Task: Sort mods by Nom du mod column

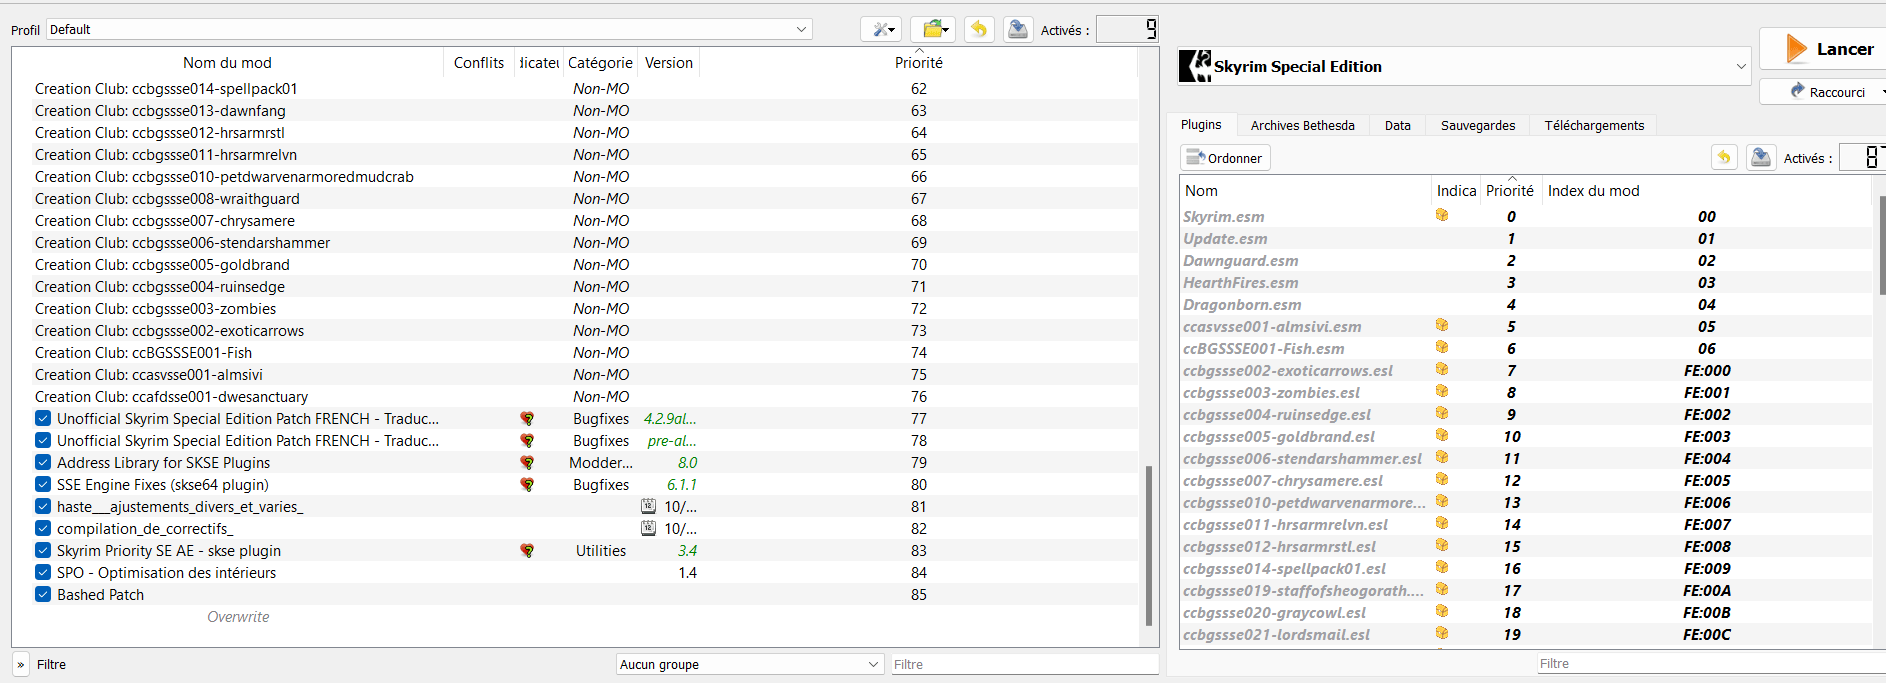Action: (x=227, y=63)
